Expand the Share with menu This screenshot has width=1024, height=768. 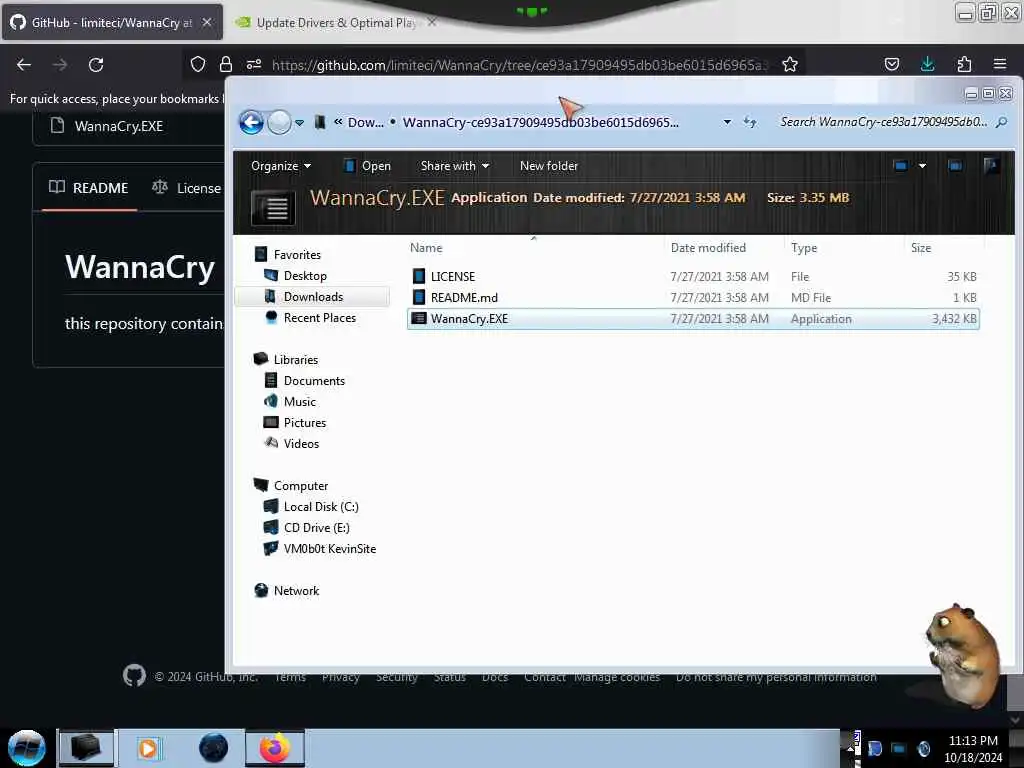(455, 166)
